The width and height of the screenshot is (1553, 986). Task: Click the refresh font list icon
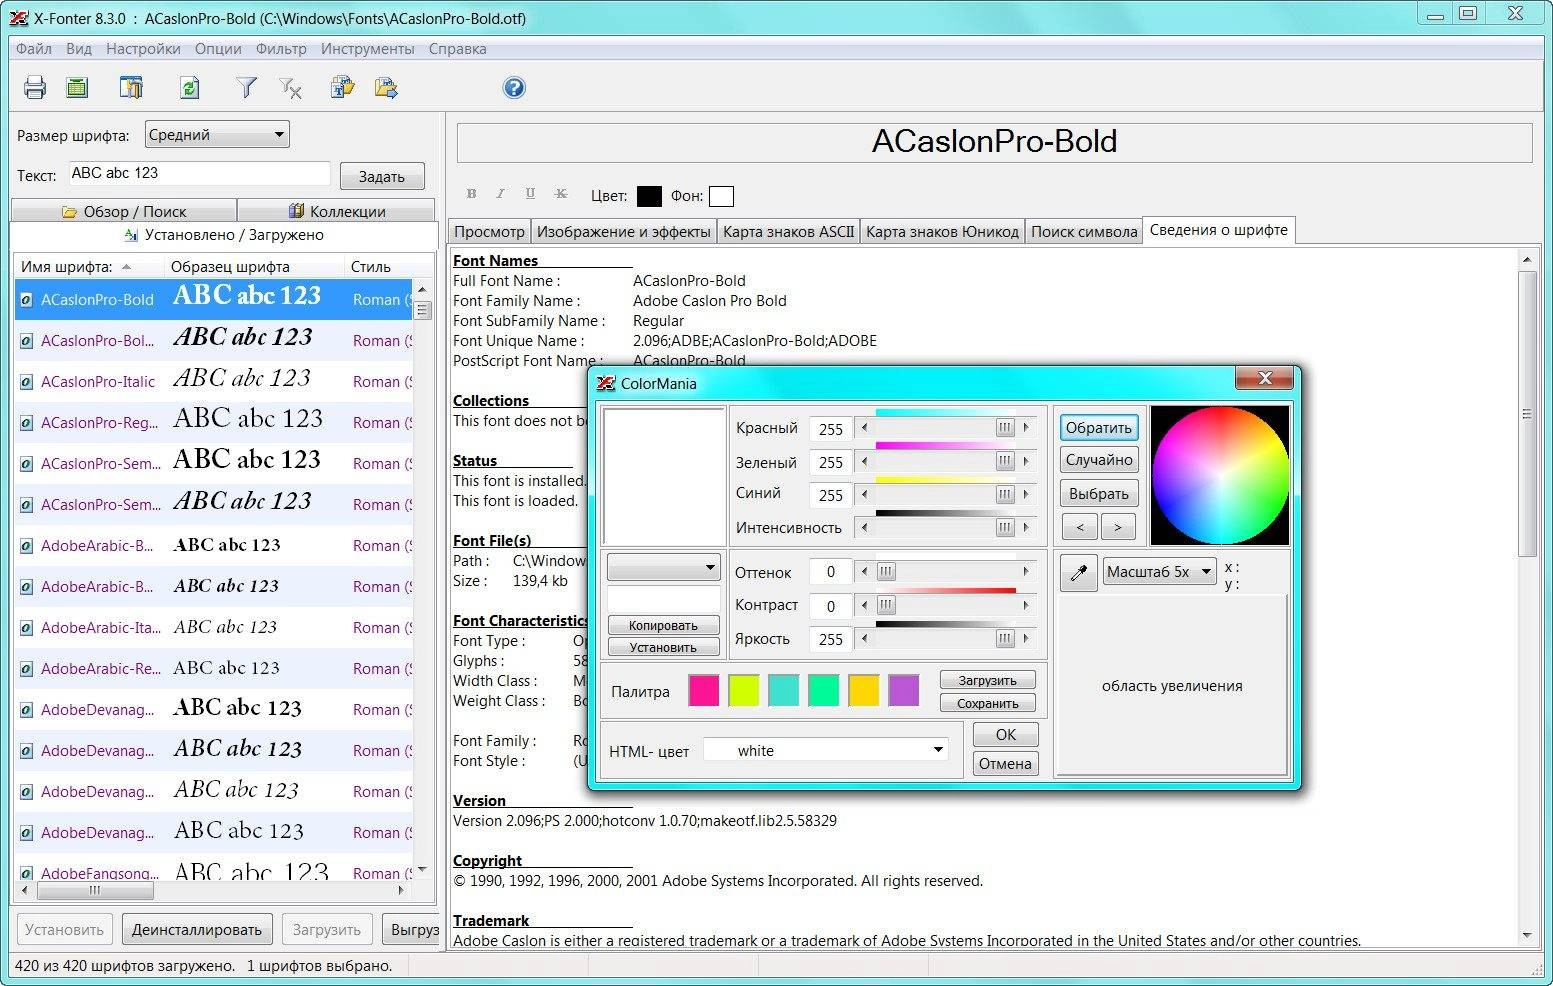click(x=189, y=88)
